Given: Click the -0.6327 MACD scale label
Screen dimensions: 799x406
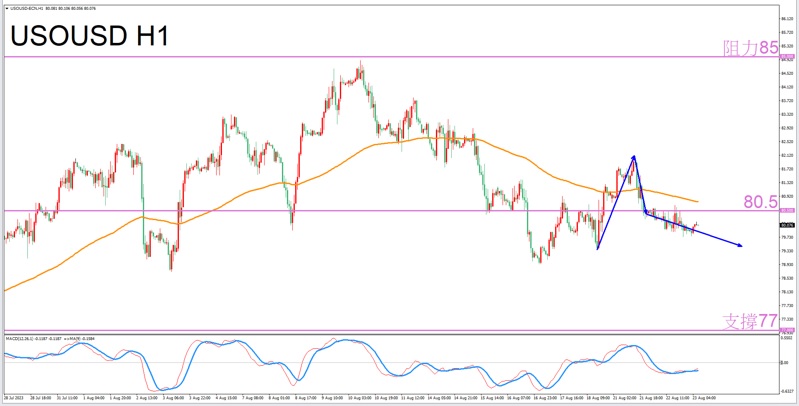Looking at the screenshot, I should 788,391.
